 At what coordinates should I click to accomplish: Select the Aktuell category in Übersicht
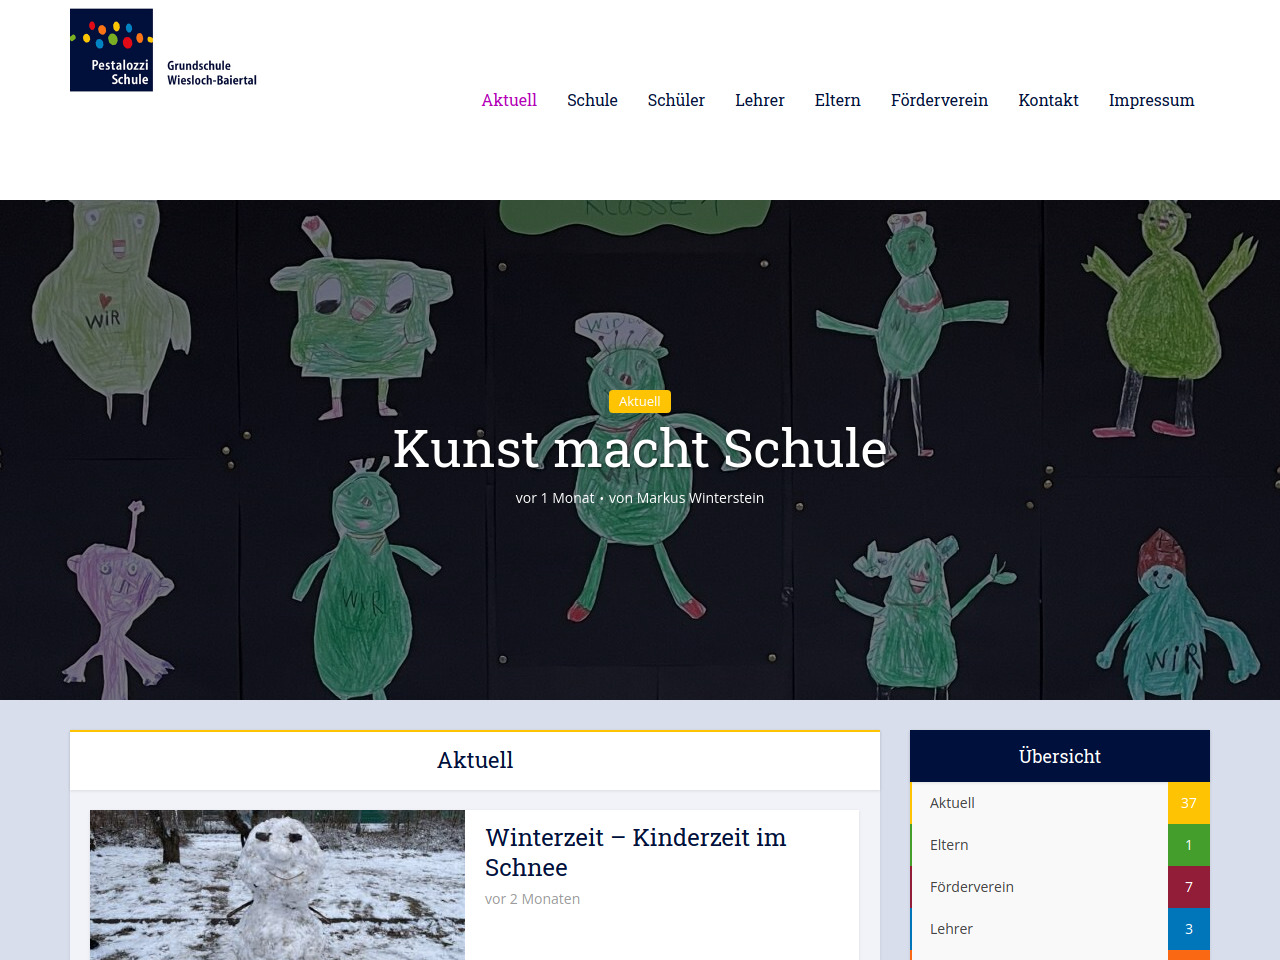(952, 803)
